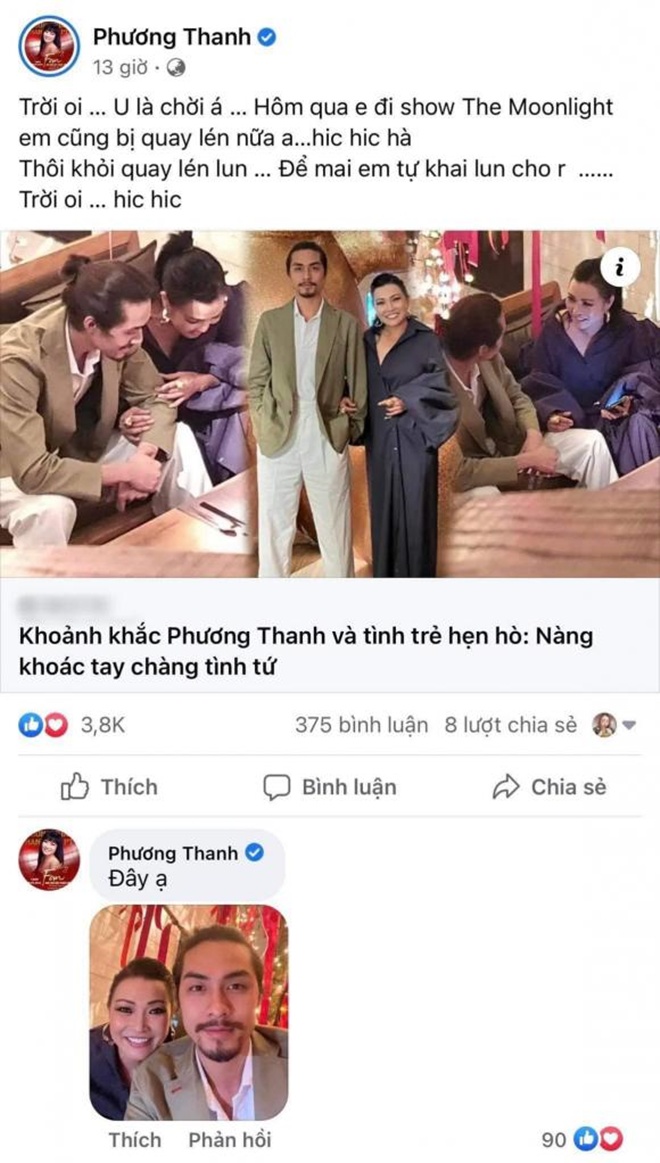This screenshot has height=1163, width=660.
Task: Click Thích under the comment
Action: pyautogui.click(x=134, y=1139)
